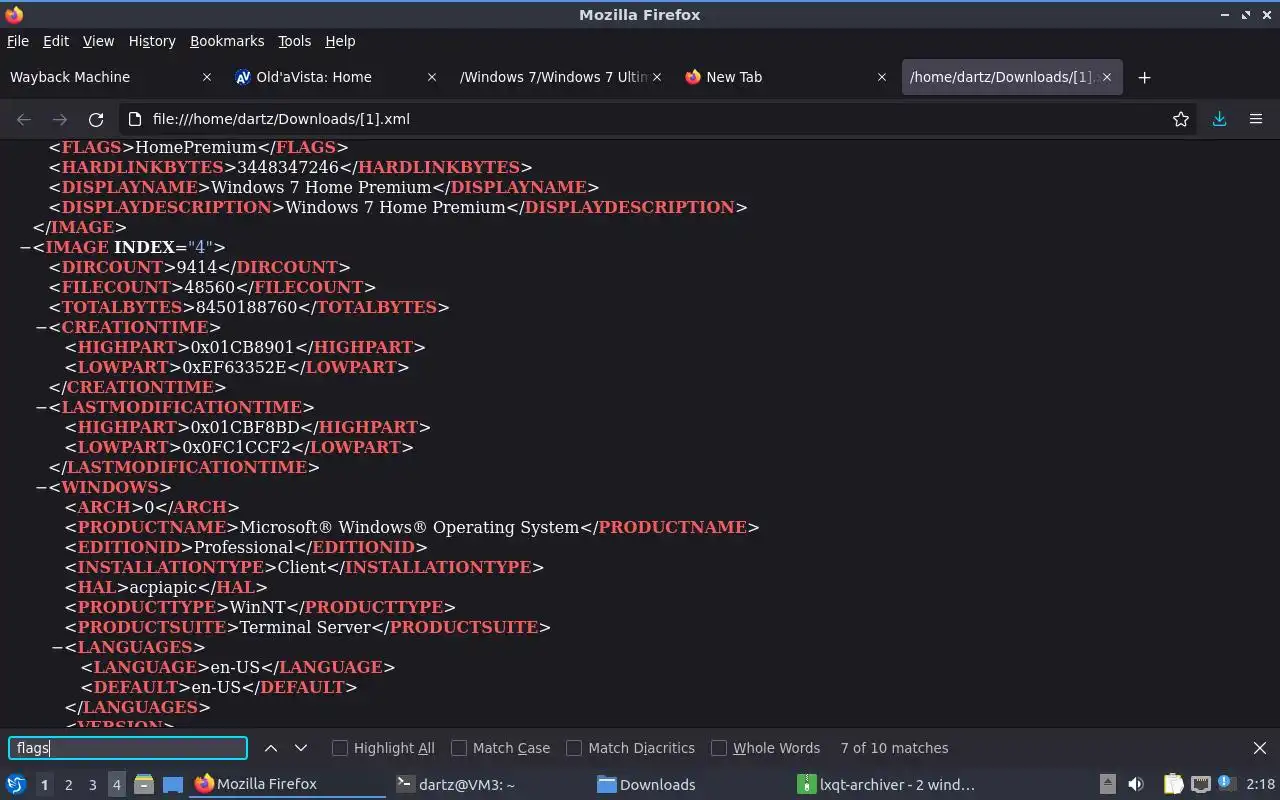Screen dimensions: 1280x800
Task: Open the Edit menu
Action: (56, 41)
